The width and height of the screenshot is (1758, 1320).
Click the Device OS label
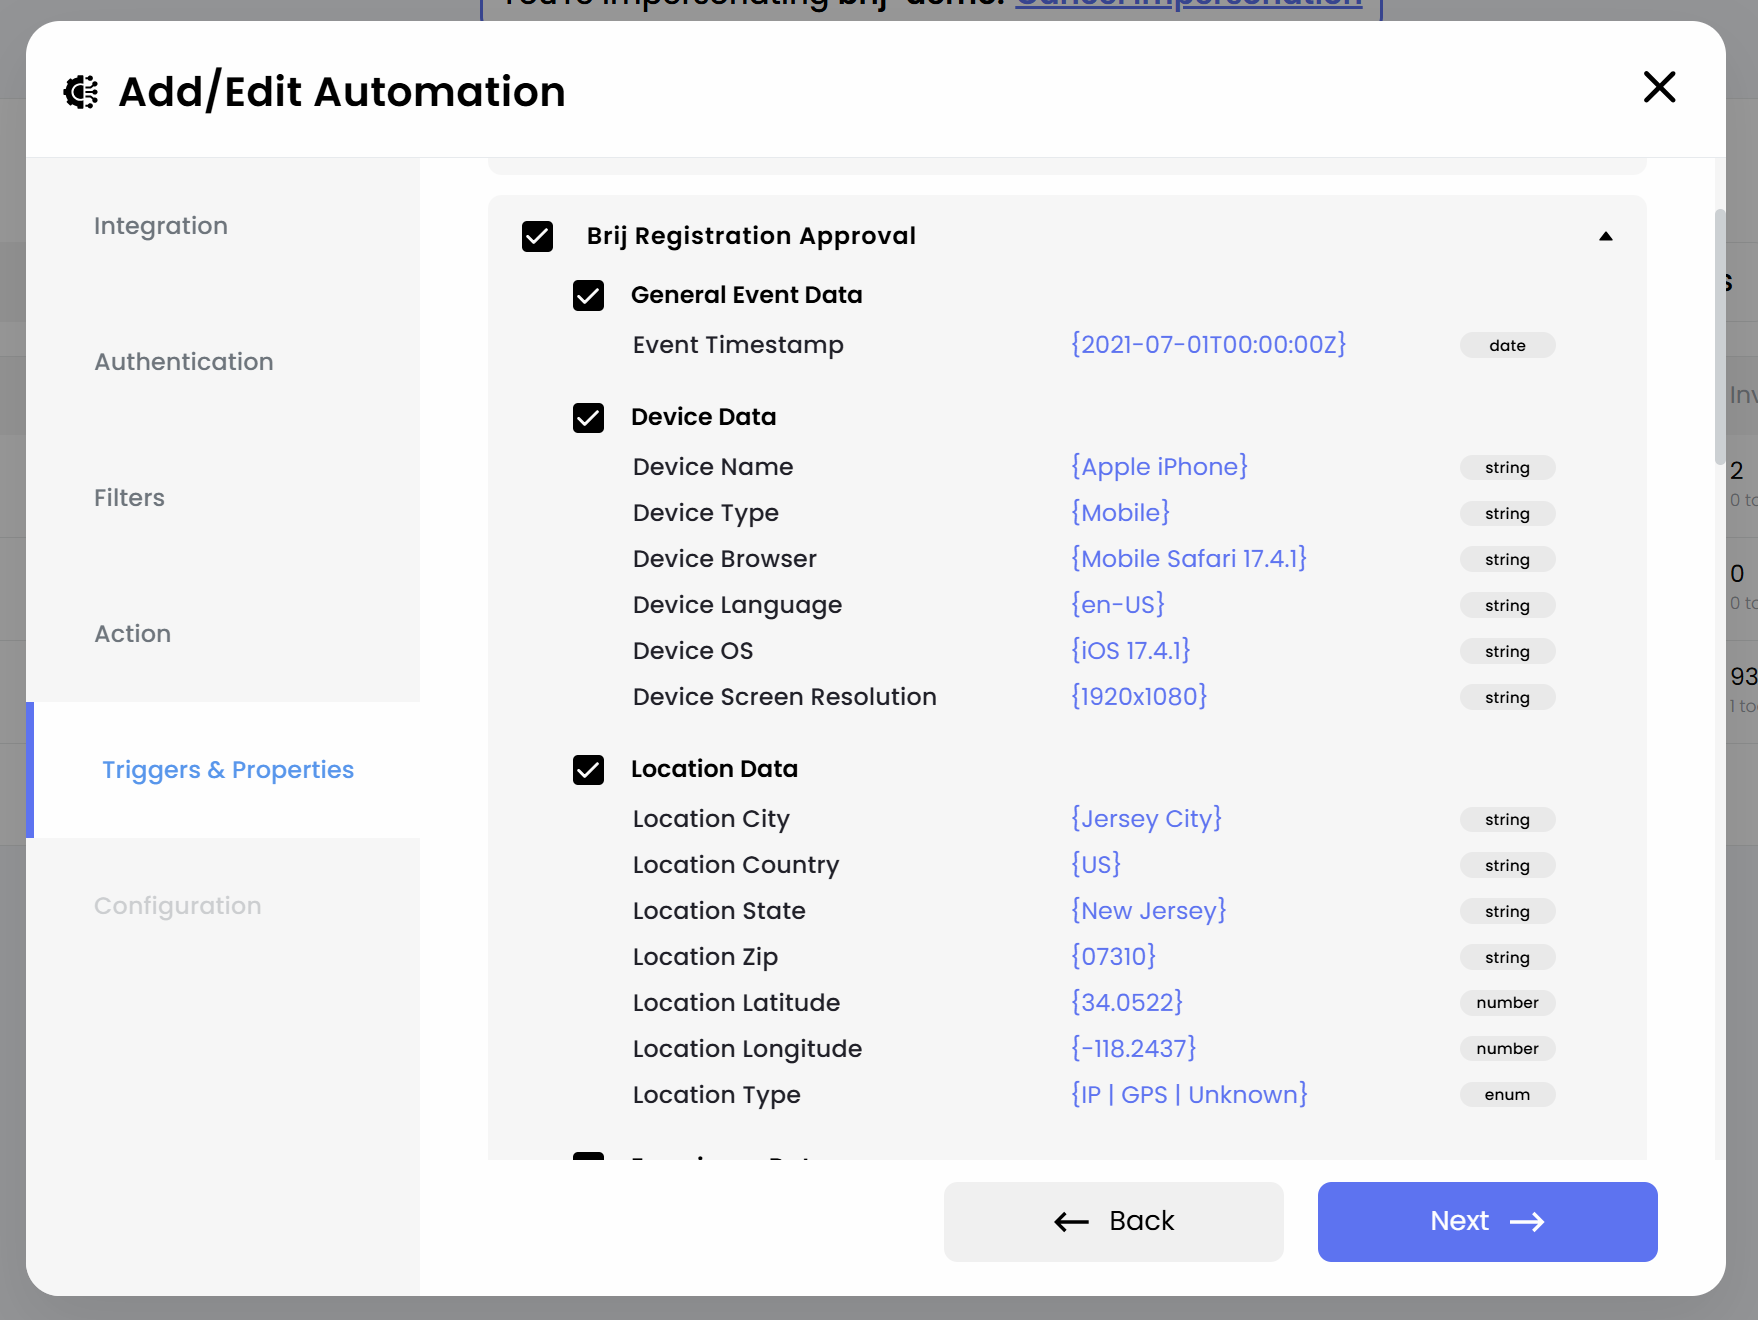click(693, 651)
